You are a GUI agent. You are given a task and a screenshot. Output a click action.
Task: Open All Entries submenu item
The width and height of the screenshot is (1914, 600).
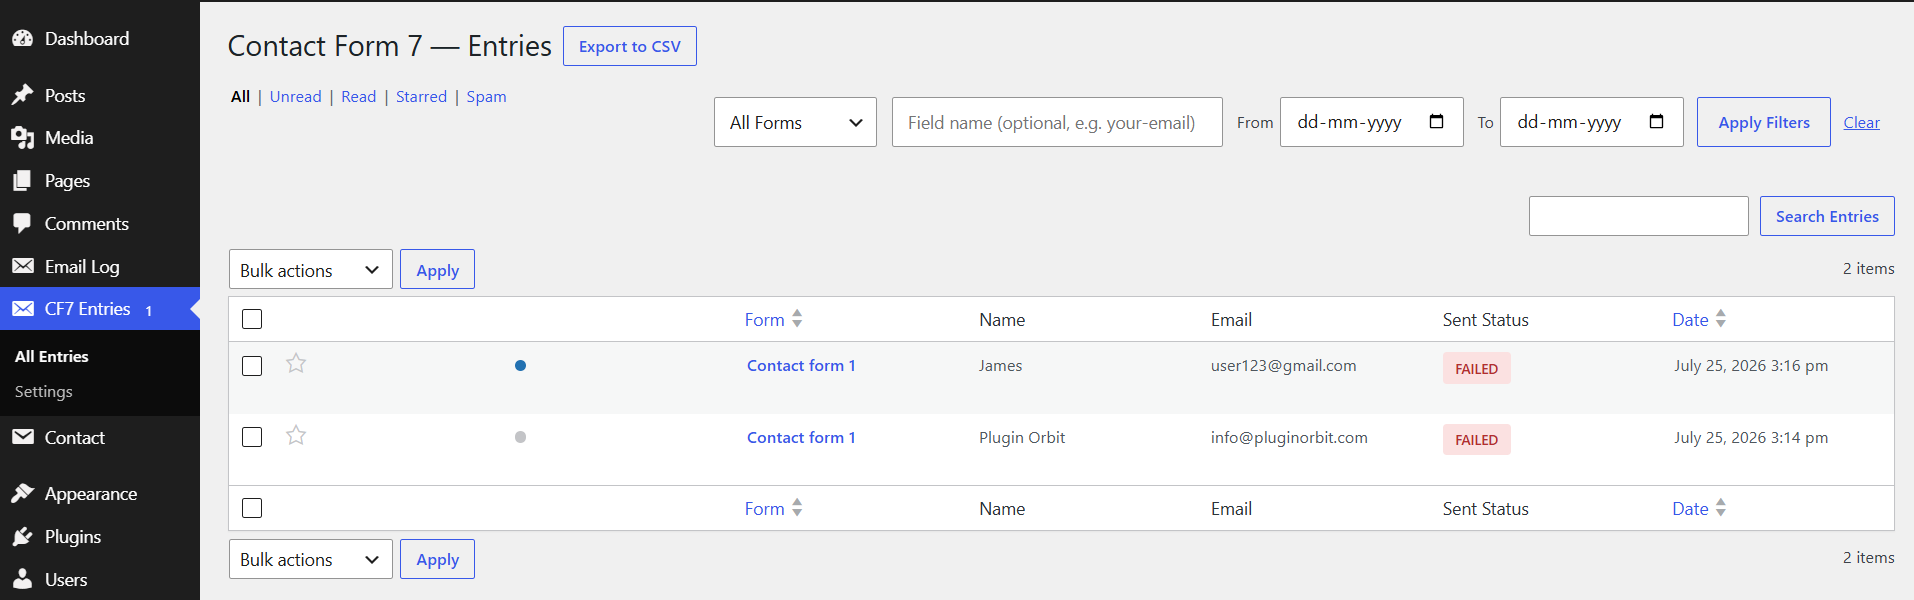pos(52,356)
